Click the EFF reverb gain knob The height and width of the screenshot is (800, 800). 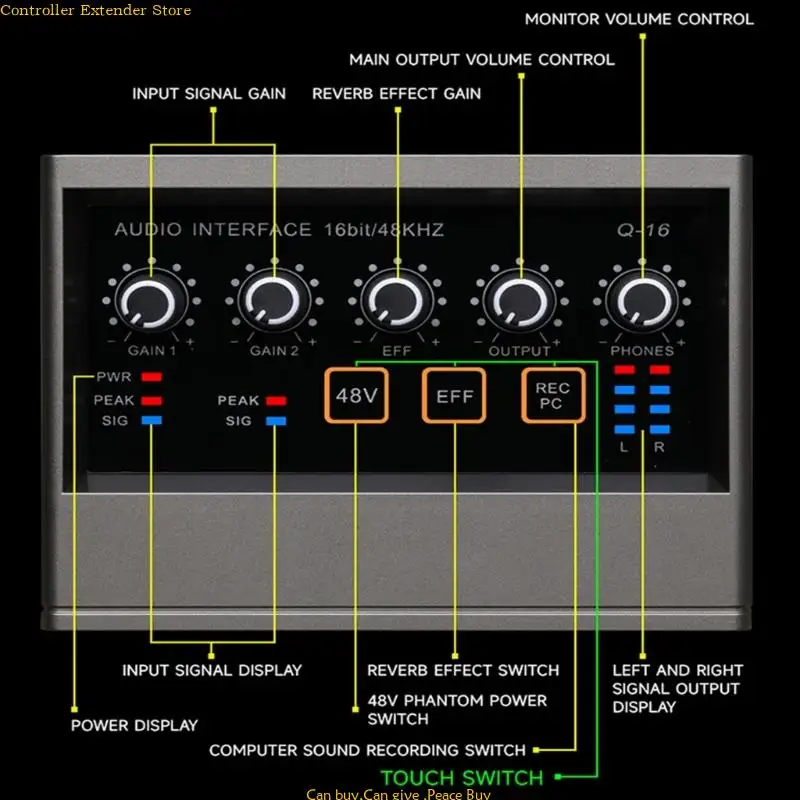tap(397, 302)
